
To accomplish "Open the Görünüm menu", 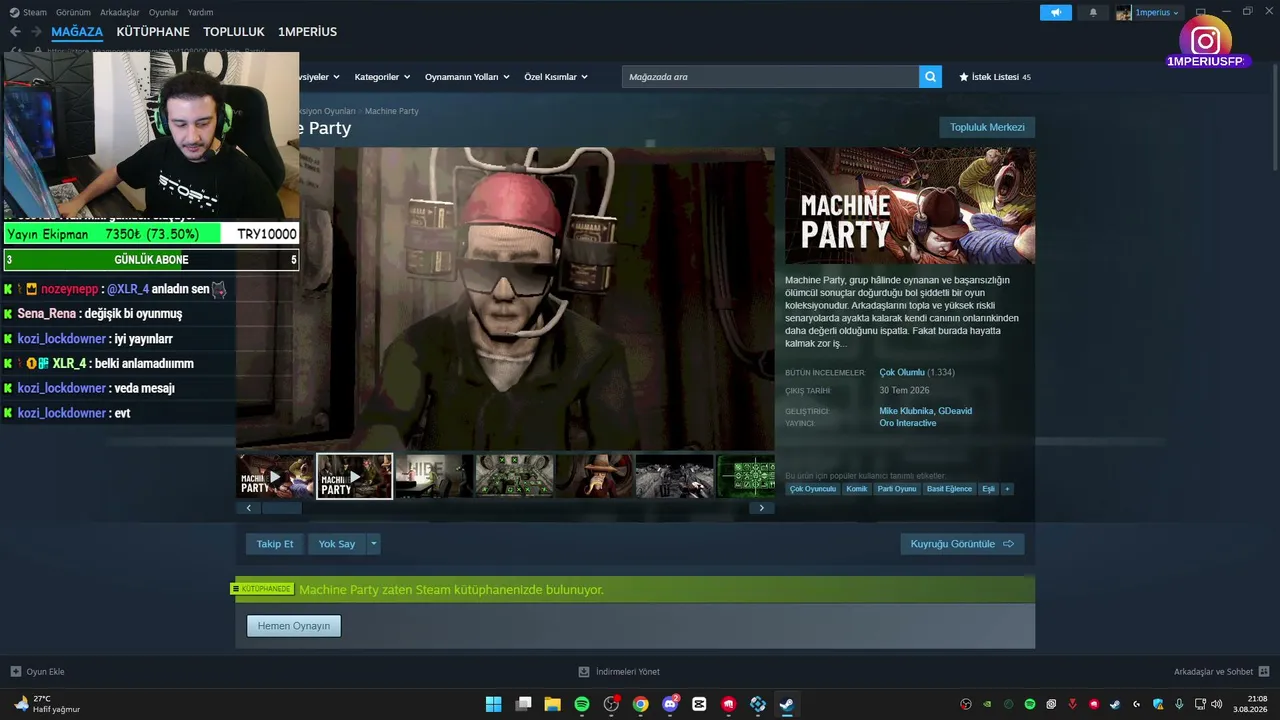I will [x=73, y=12].
